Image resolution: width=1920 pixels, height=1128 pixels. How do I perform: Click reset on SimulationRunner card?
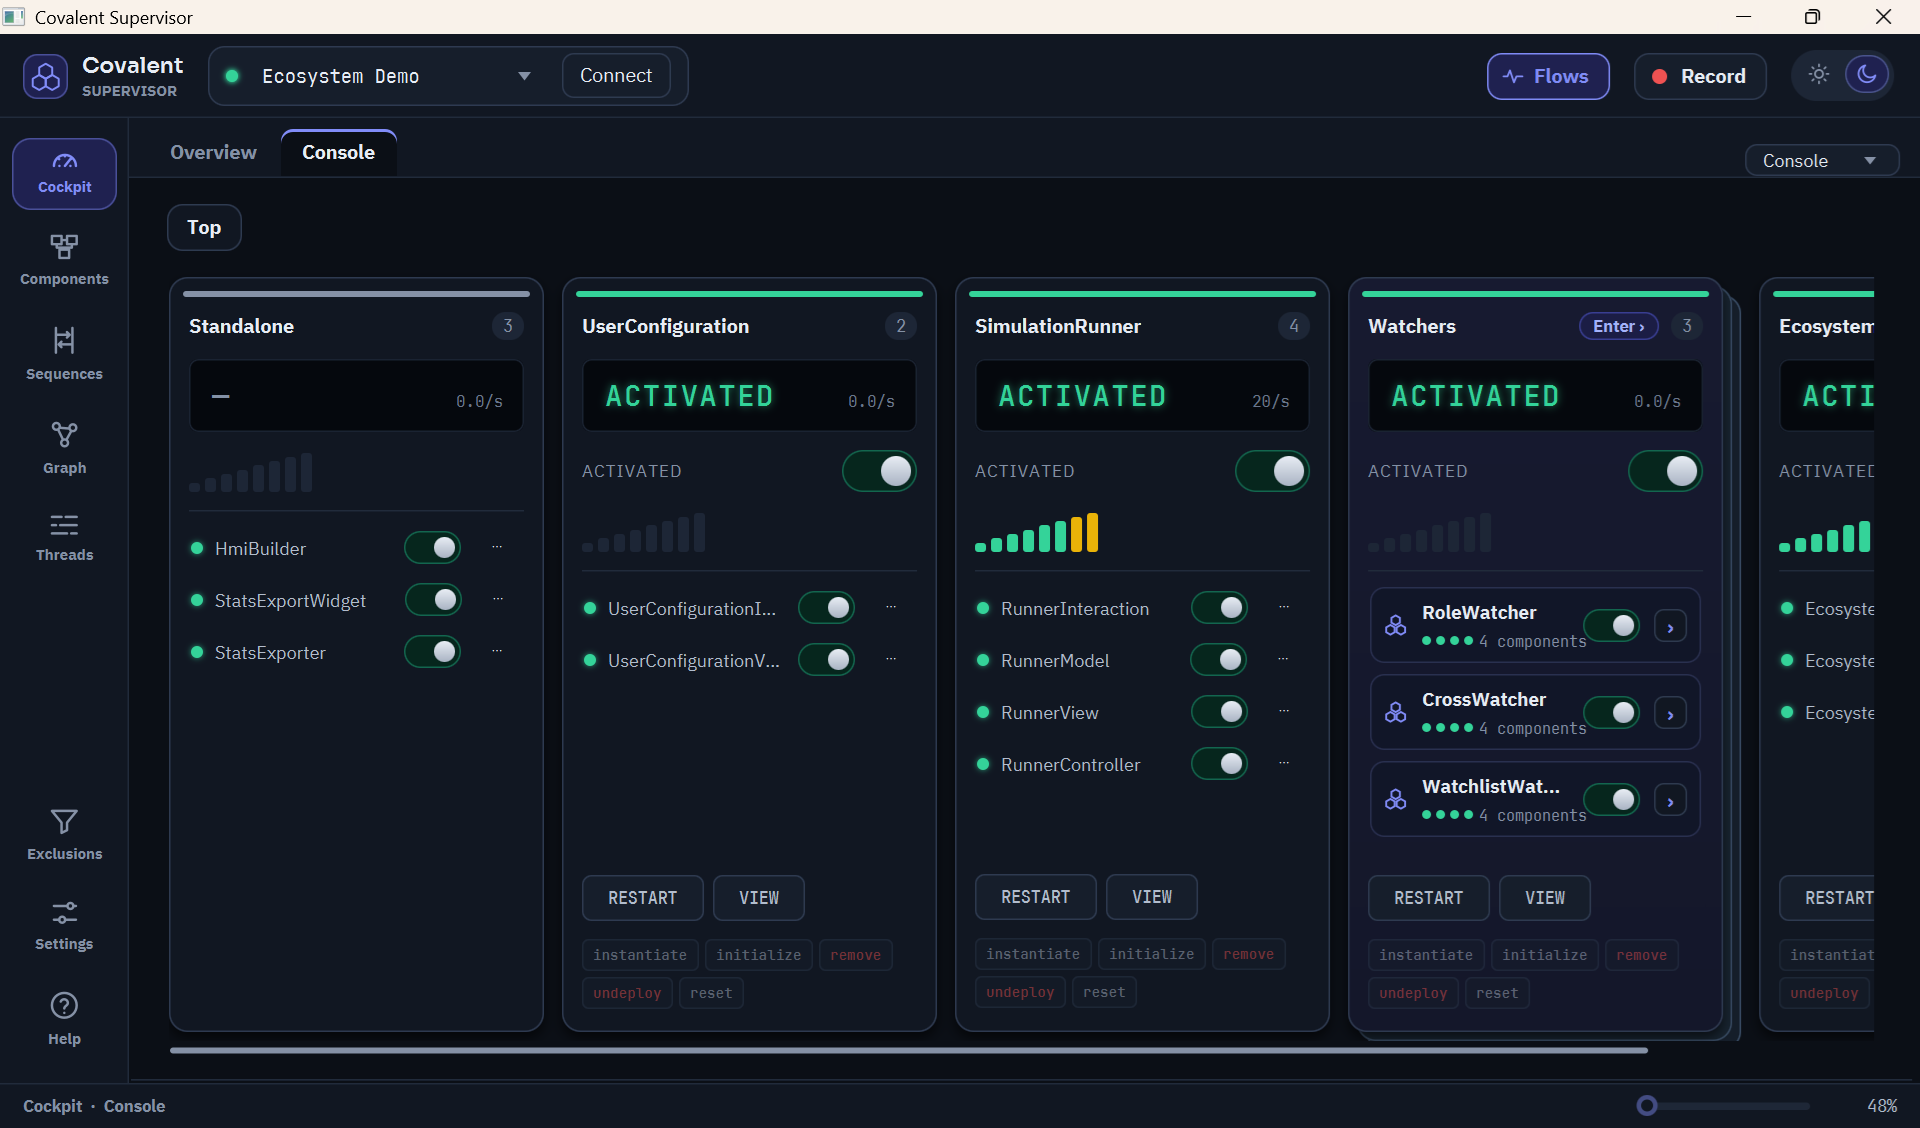pyautogui.click(x=1104, y=992)
